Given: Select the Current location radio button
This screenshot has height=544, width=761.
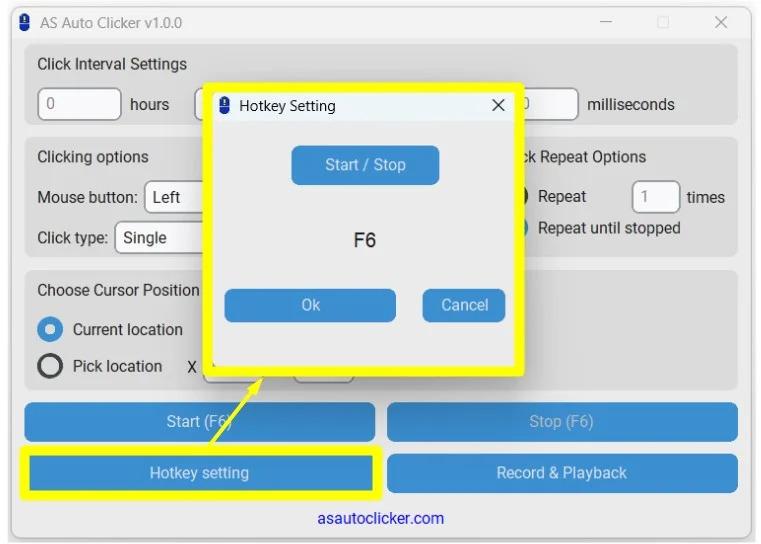Looking at the screenshot, I should (x=50, y=330).
